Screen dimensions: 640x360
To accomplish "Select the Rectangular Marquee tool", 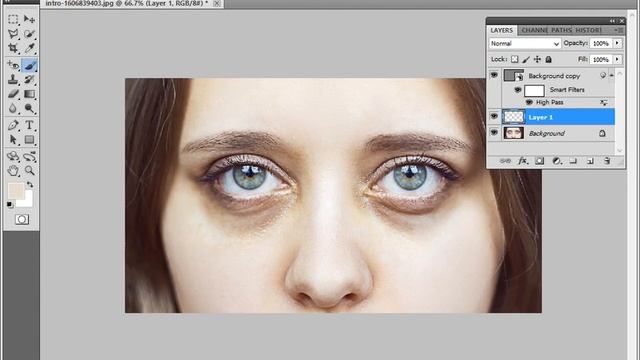I will point(13,19).
